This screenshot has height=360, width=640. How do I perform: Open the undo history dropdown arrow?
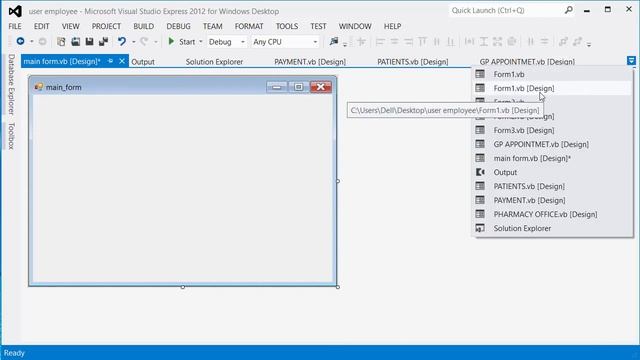coord(133,42)
